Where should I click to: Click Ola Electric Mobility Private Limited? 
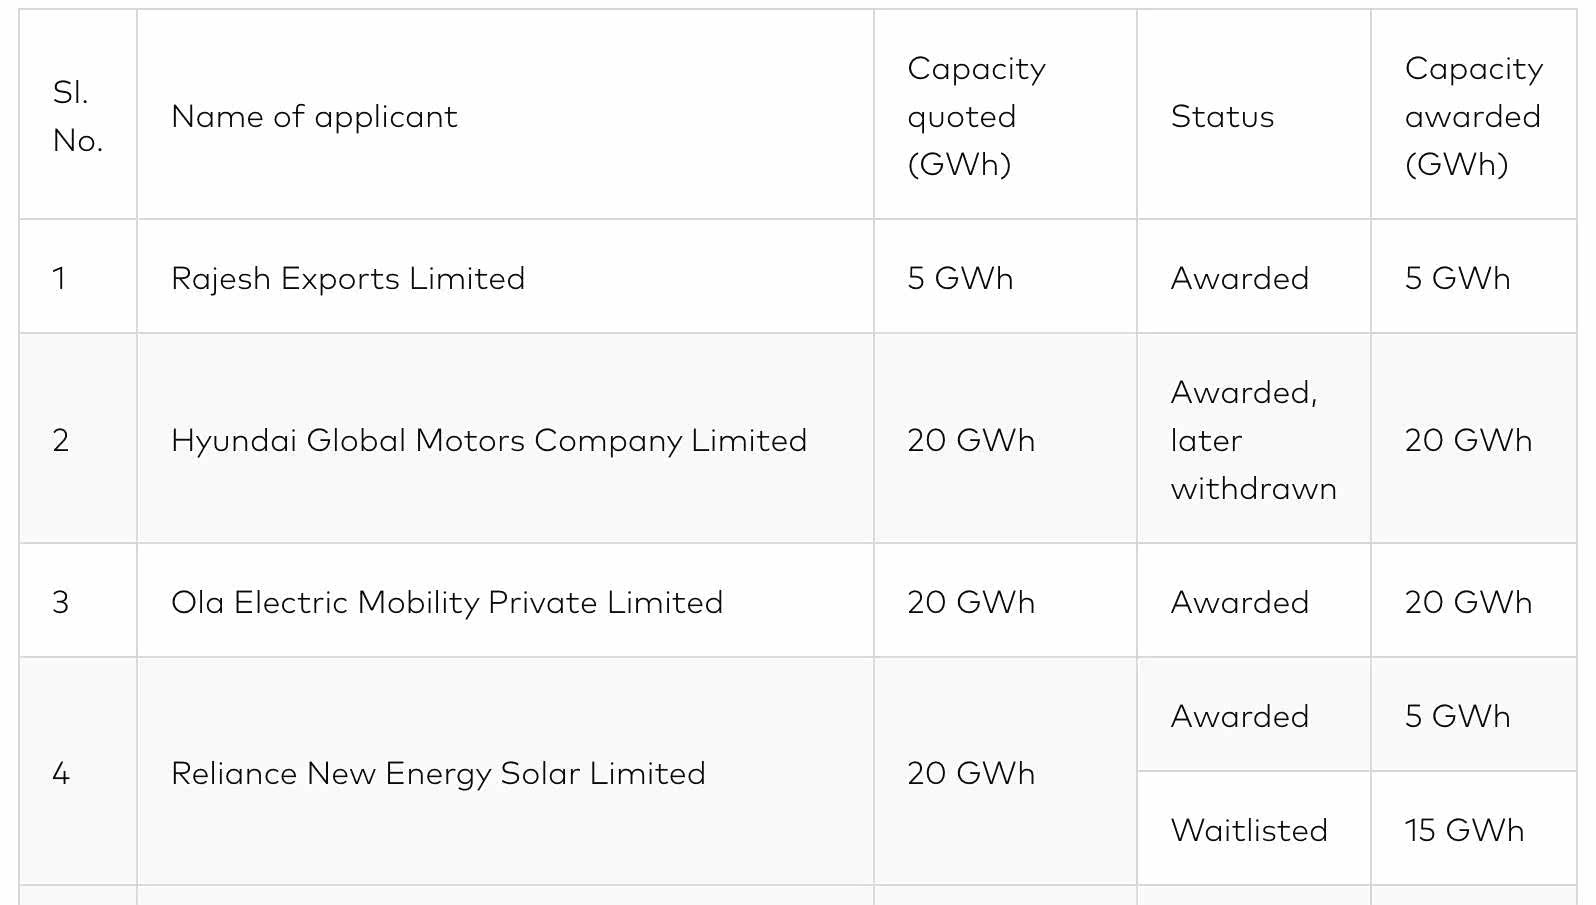click(447, 602)
